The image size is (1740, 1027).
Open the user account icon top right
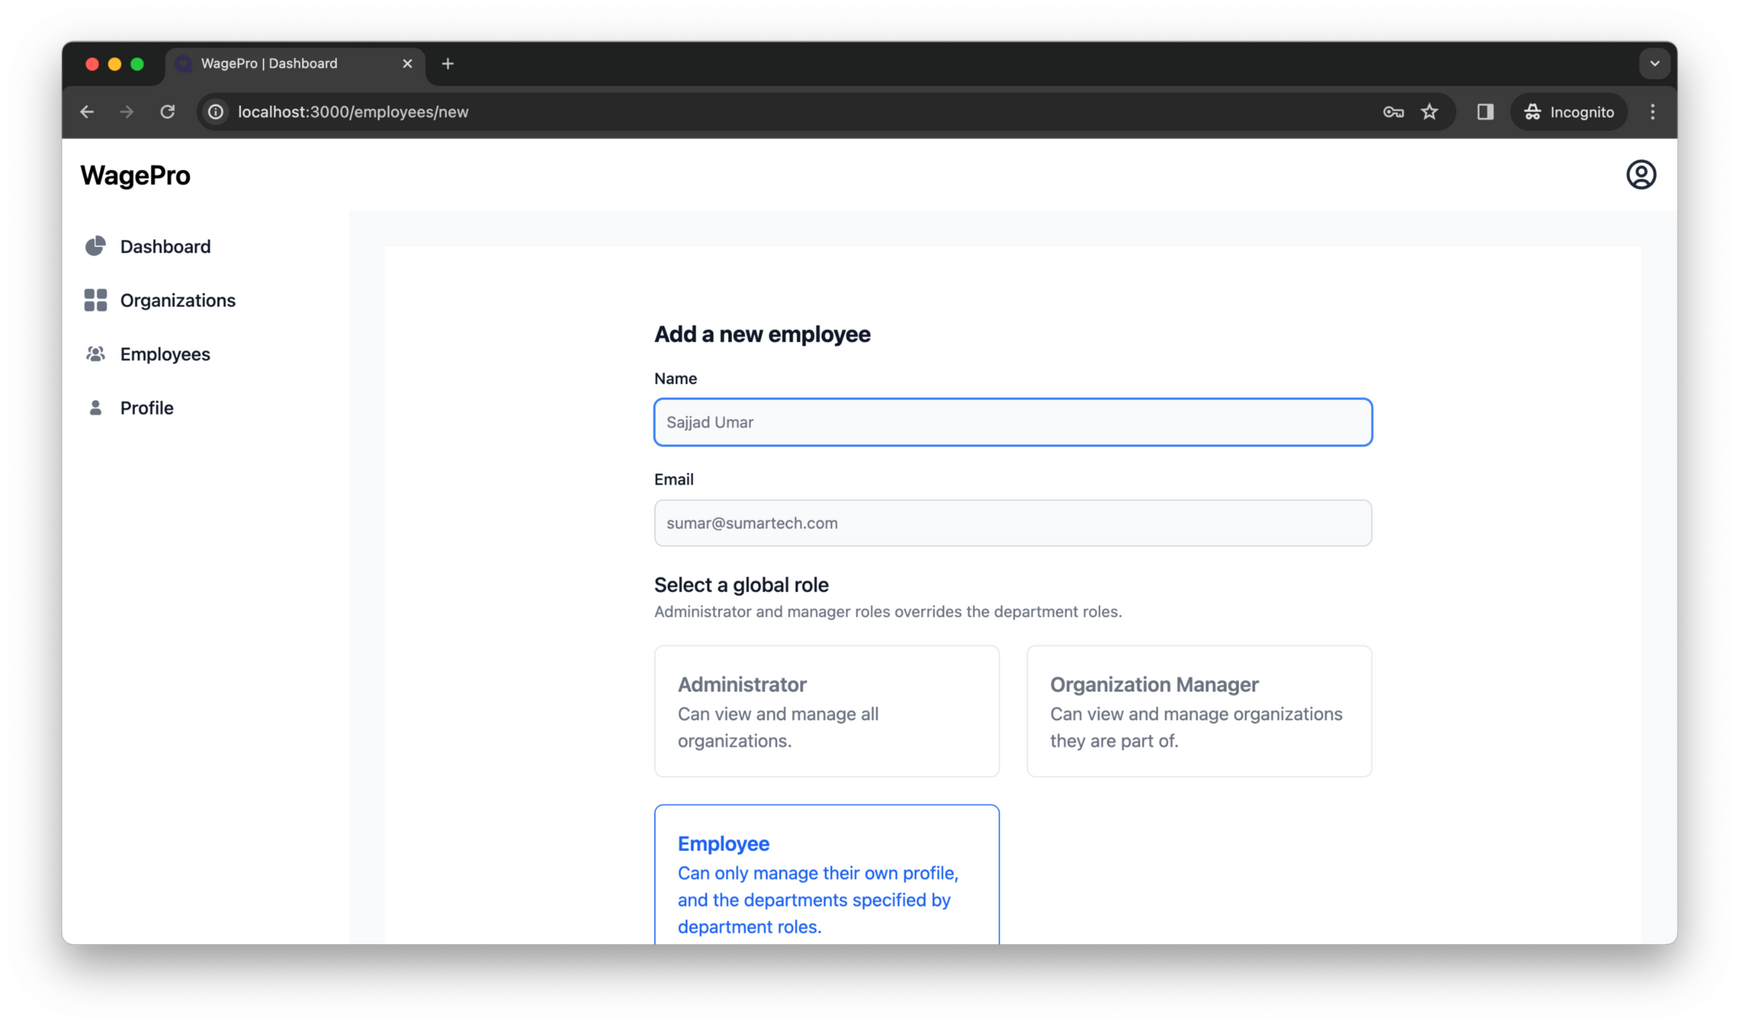coord(1641,174)
